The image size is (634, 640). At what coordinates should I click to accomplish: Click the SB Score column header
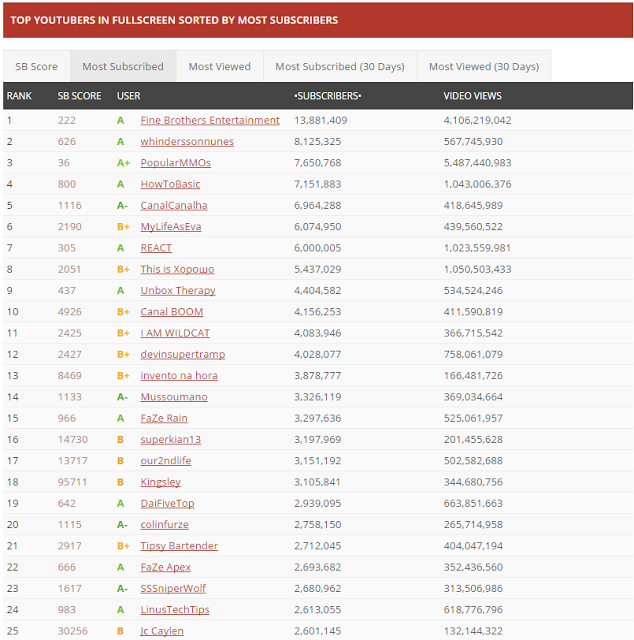[x=79, y=96]
